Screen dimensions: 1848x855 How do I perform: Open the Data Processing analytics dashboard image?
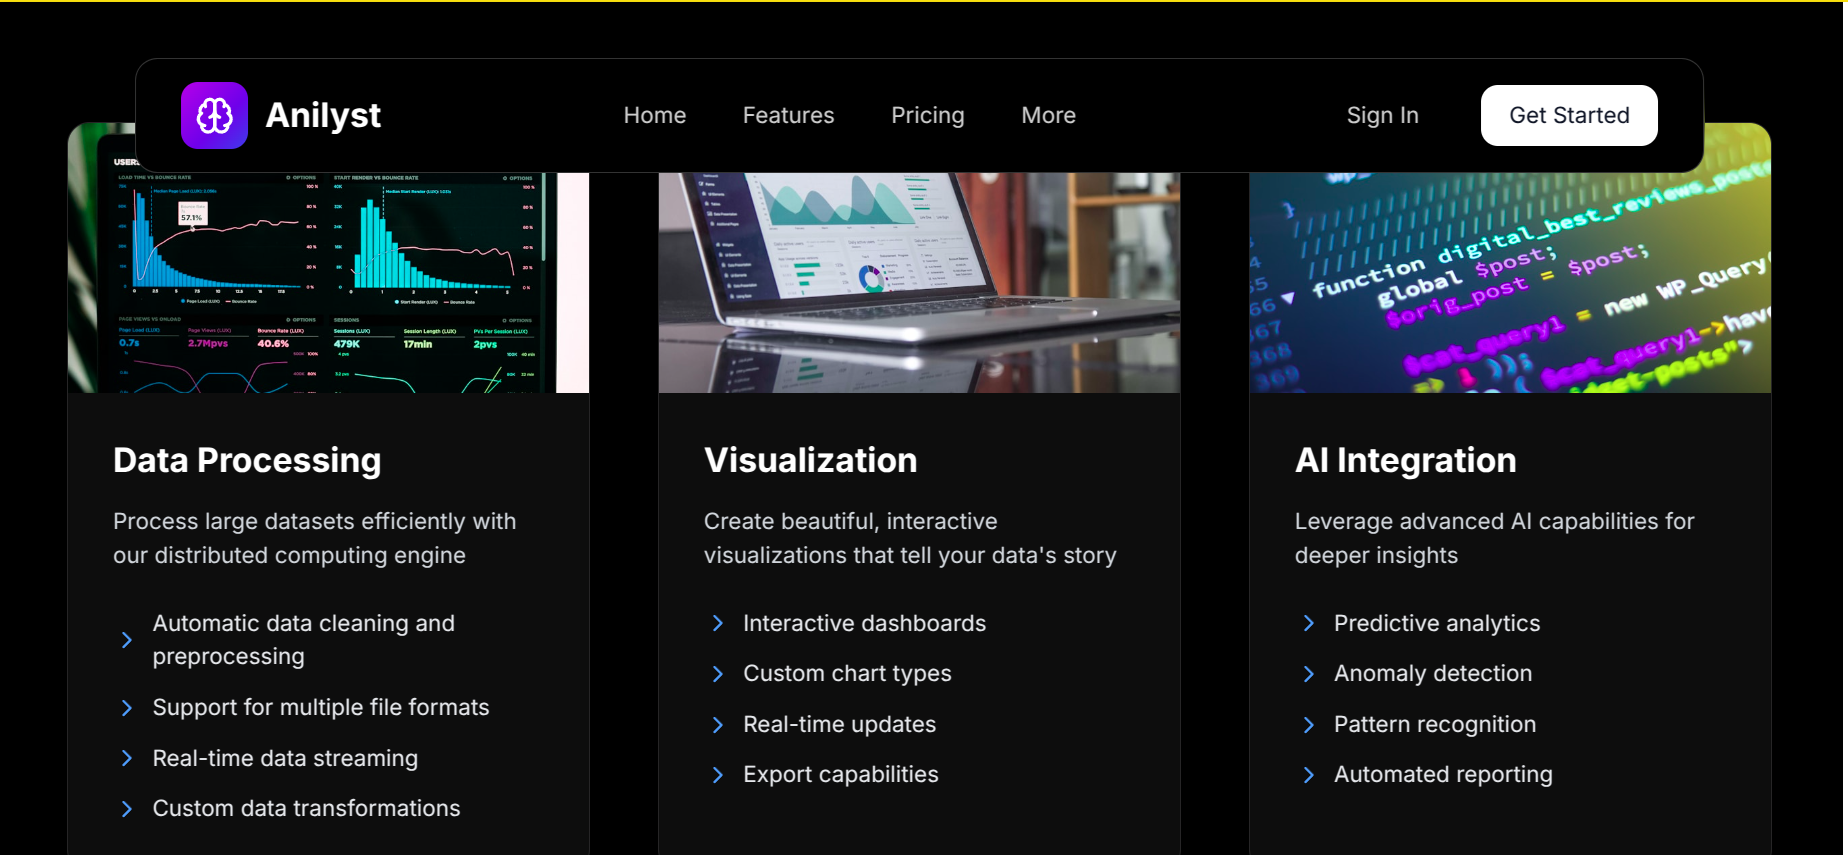[328, 283]
